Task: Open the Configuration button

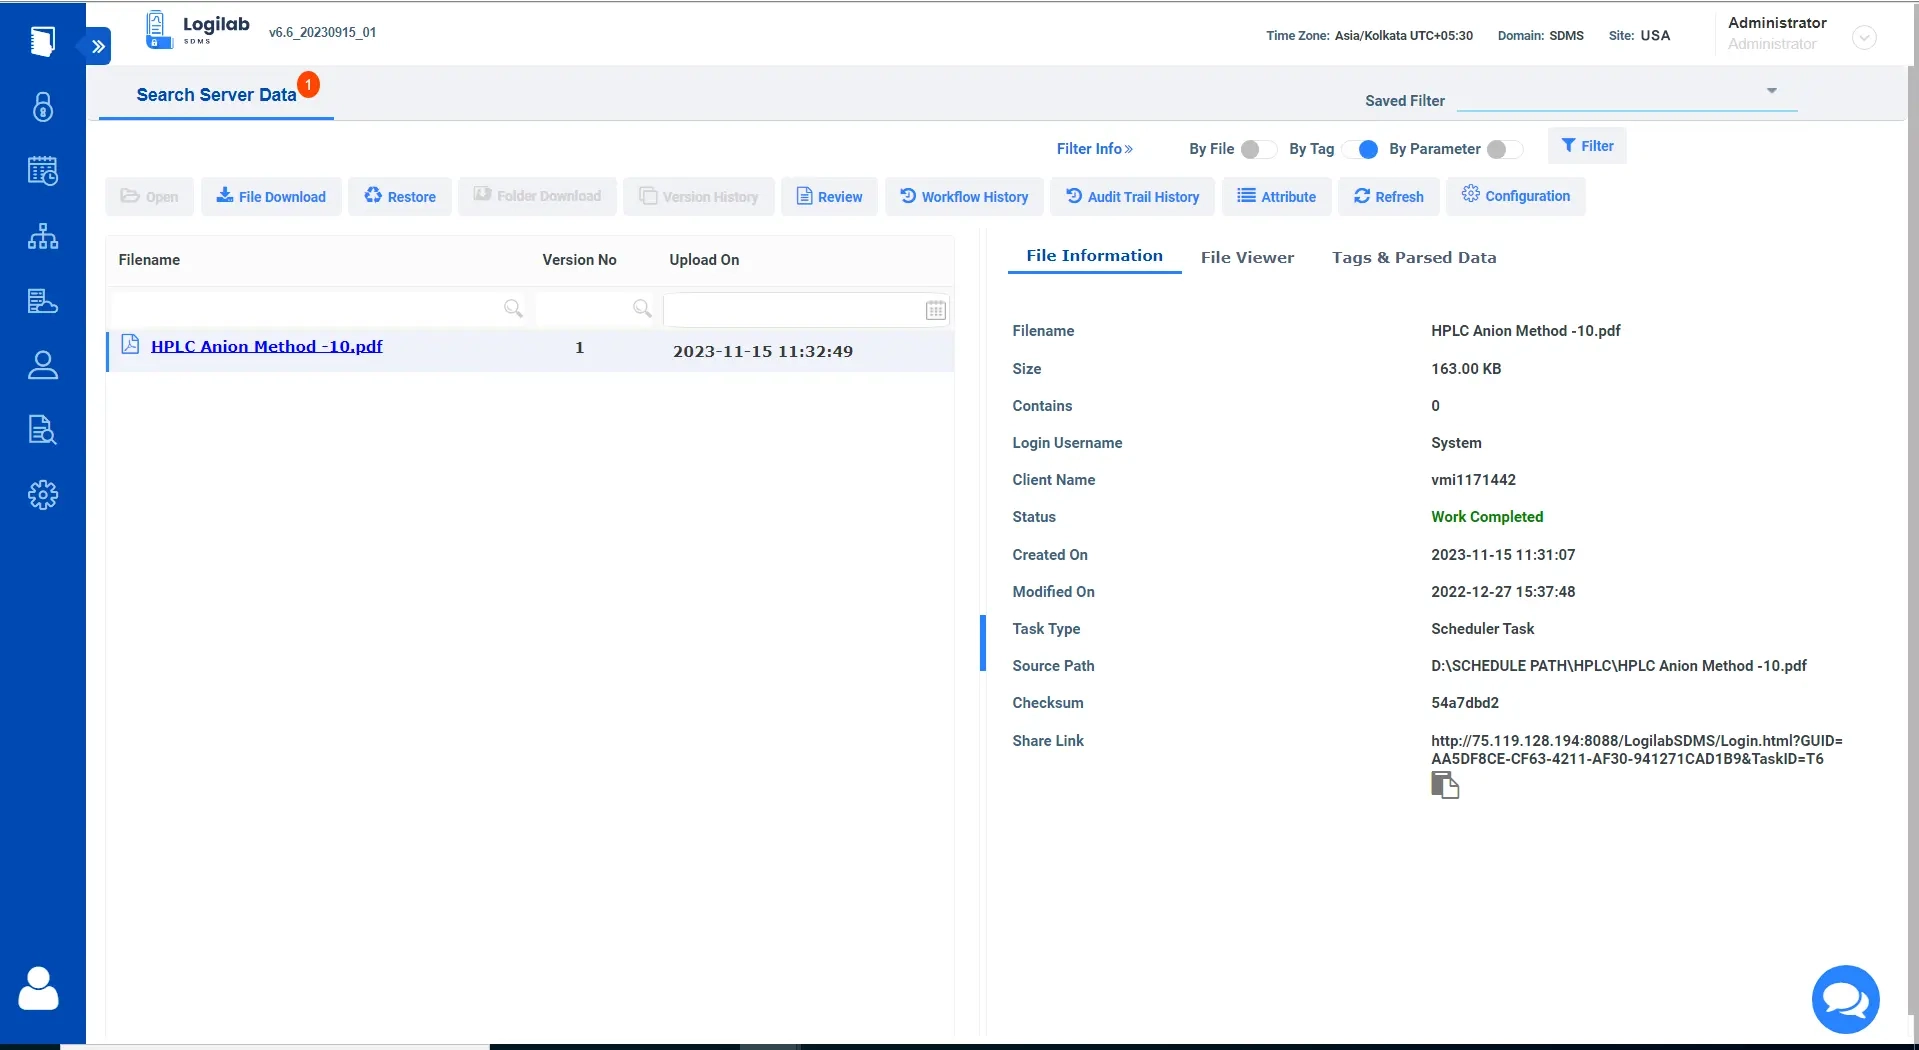Action: coord(1516,196)
